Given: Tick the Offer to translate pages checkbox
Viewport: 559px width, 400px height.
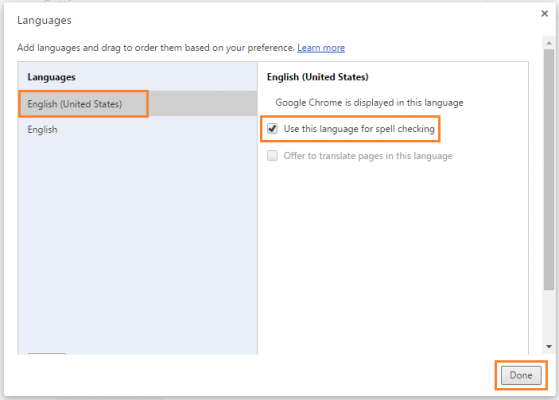Looking at the screenshot, I should 272,156.
